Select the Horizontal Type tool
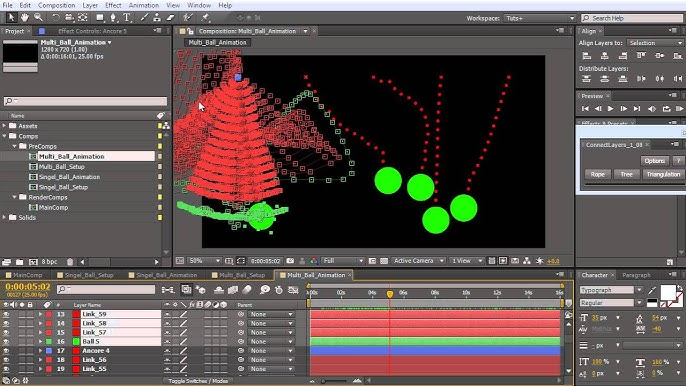This screenshot has height=386, width=686. 127,18
